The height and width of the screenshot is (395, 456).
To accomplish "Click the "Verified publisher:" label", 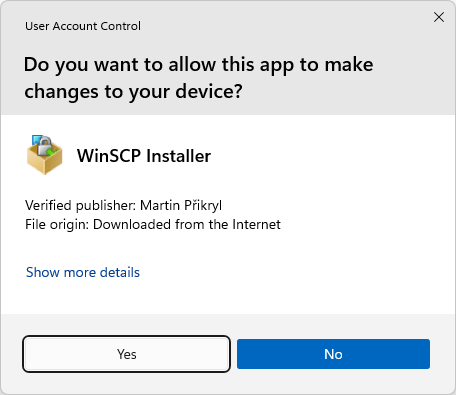I will (x=80, y=205).
